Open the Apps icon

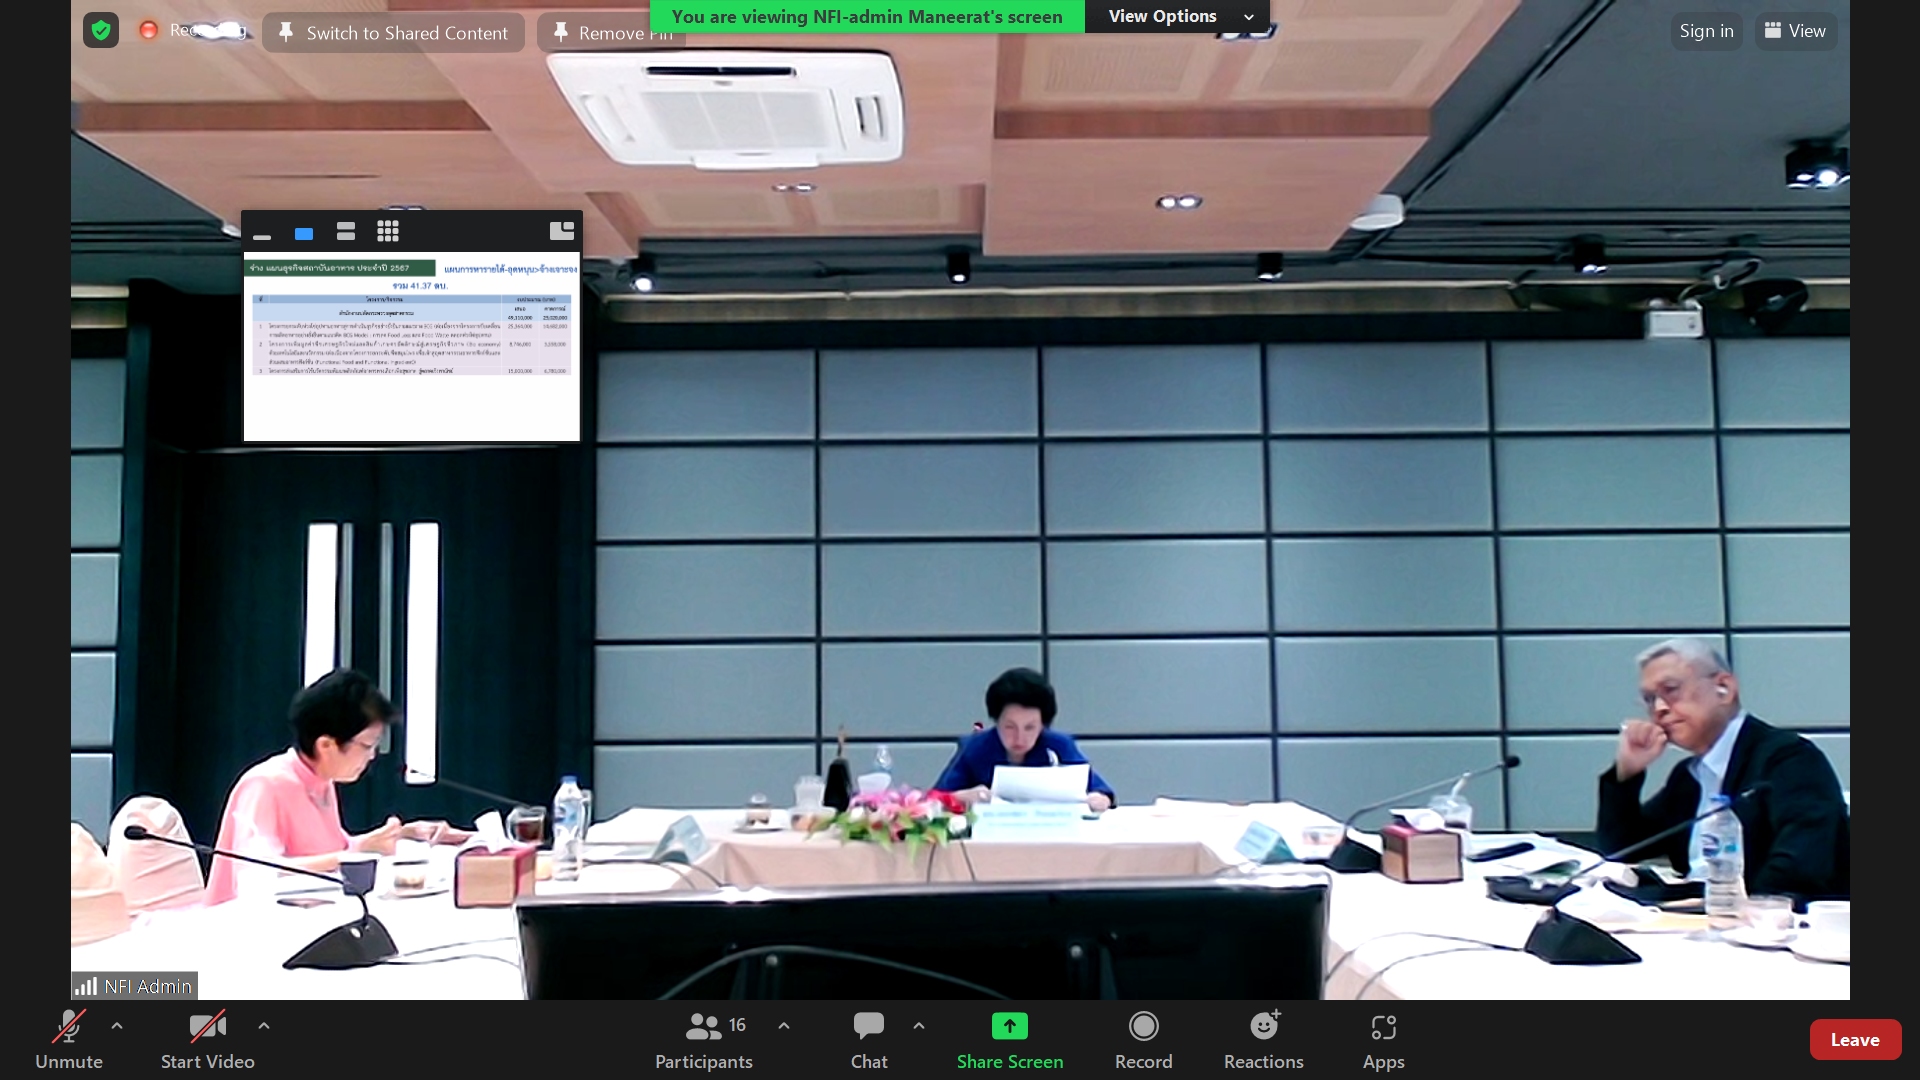click(x=1383, y=1027)
